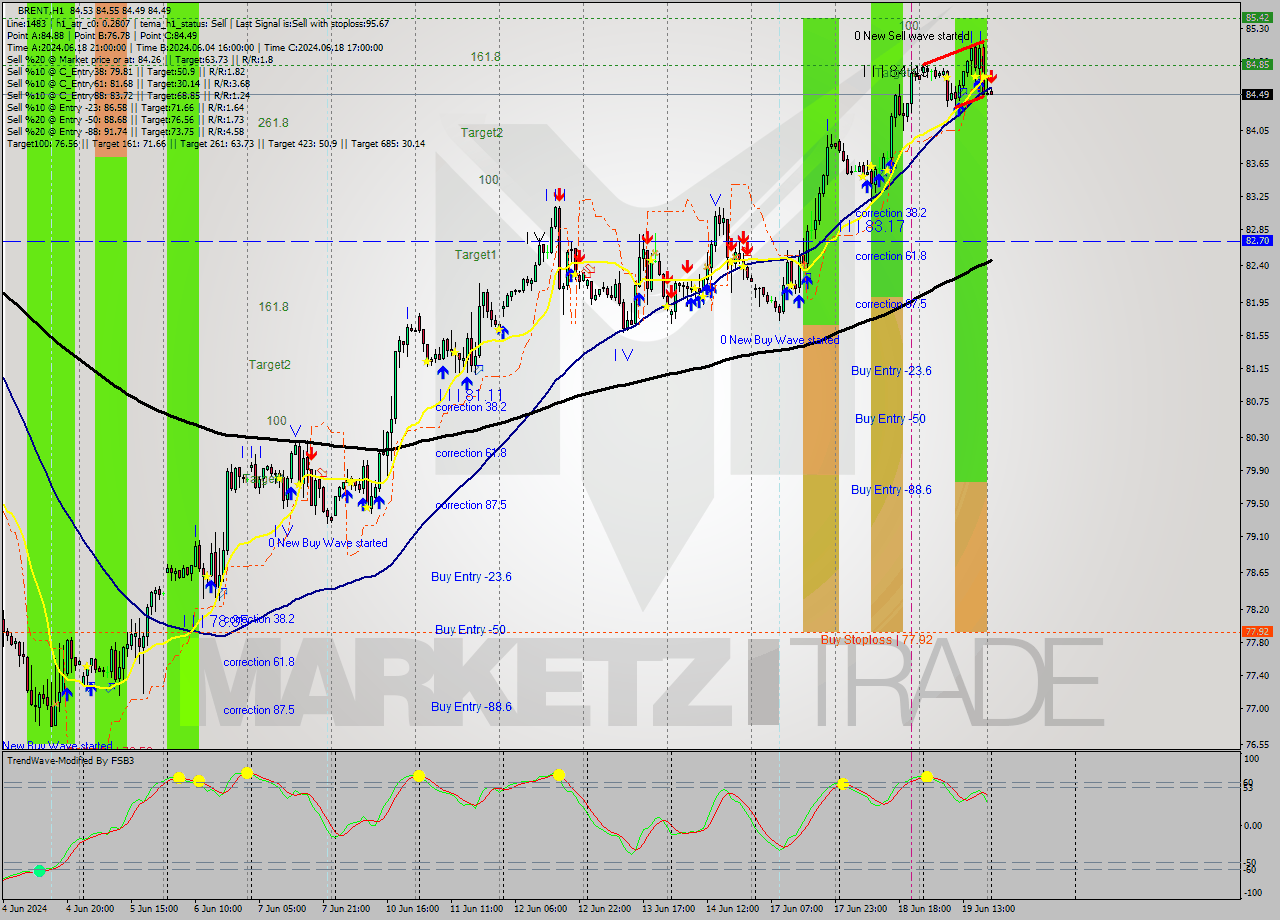Screen dimensions: 1280x920
Task: Click the dark 82.70 price level tag
Action: pyautogui.click(x=1256, y=241)
